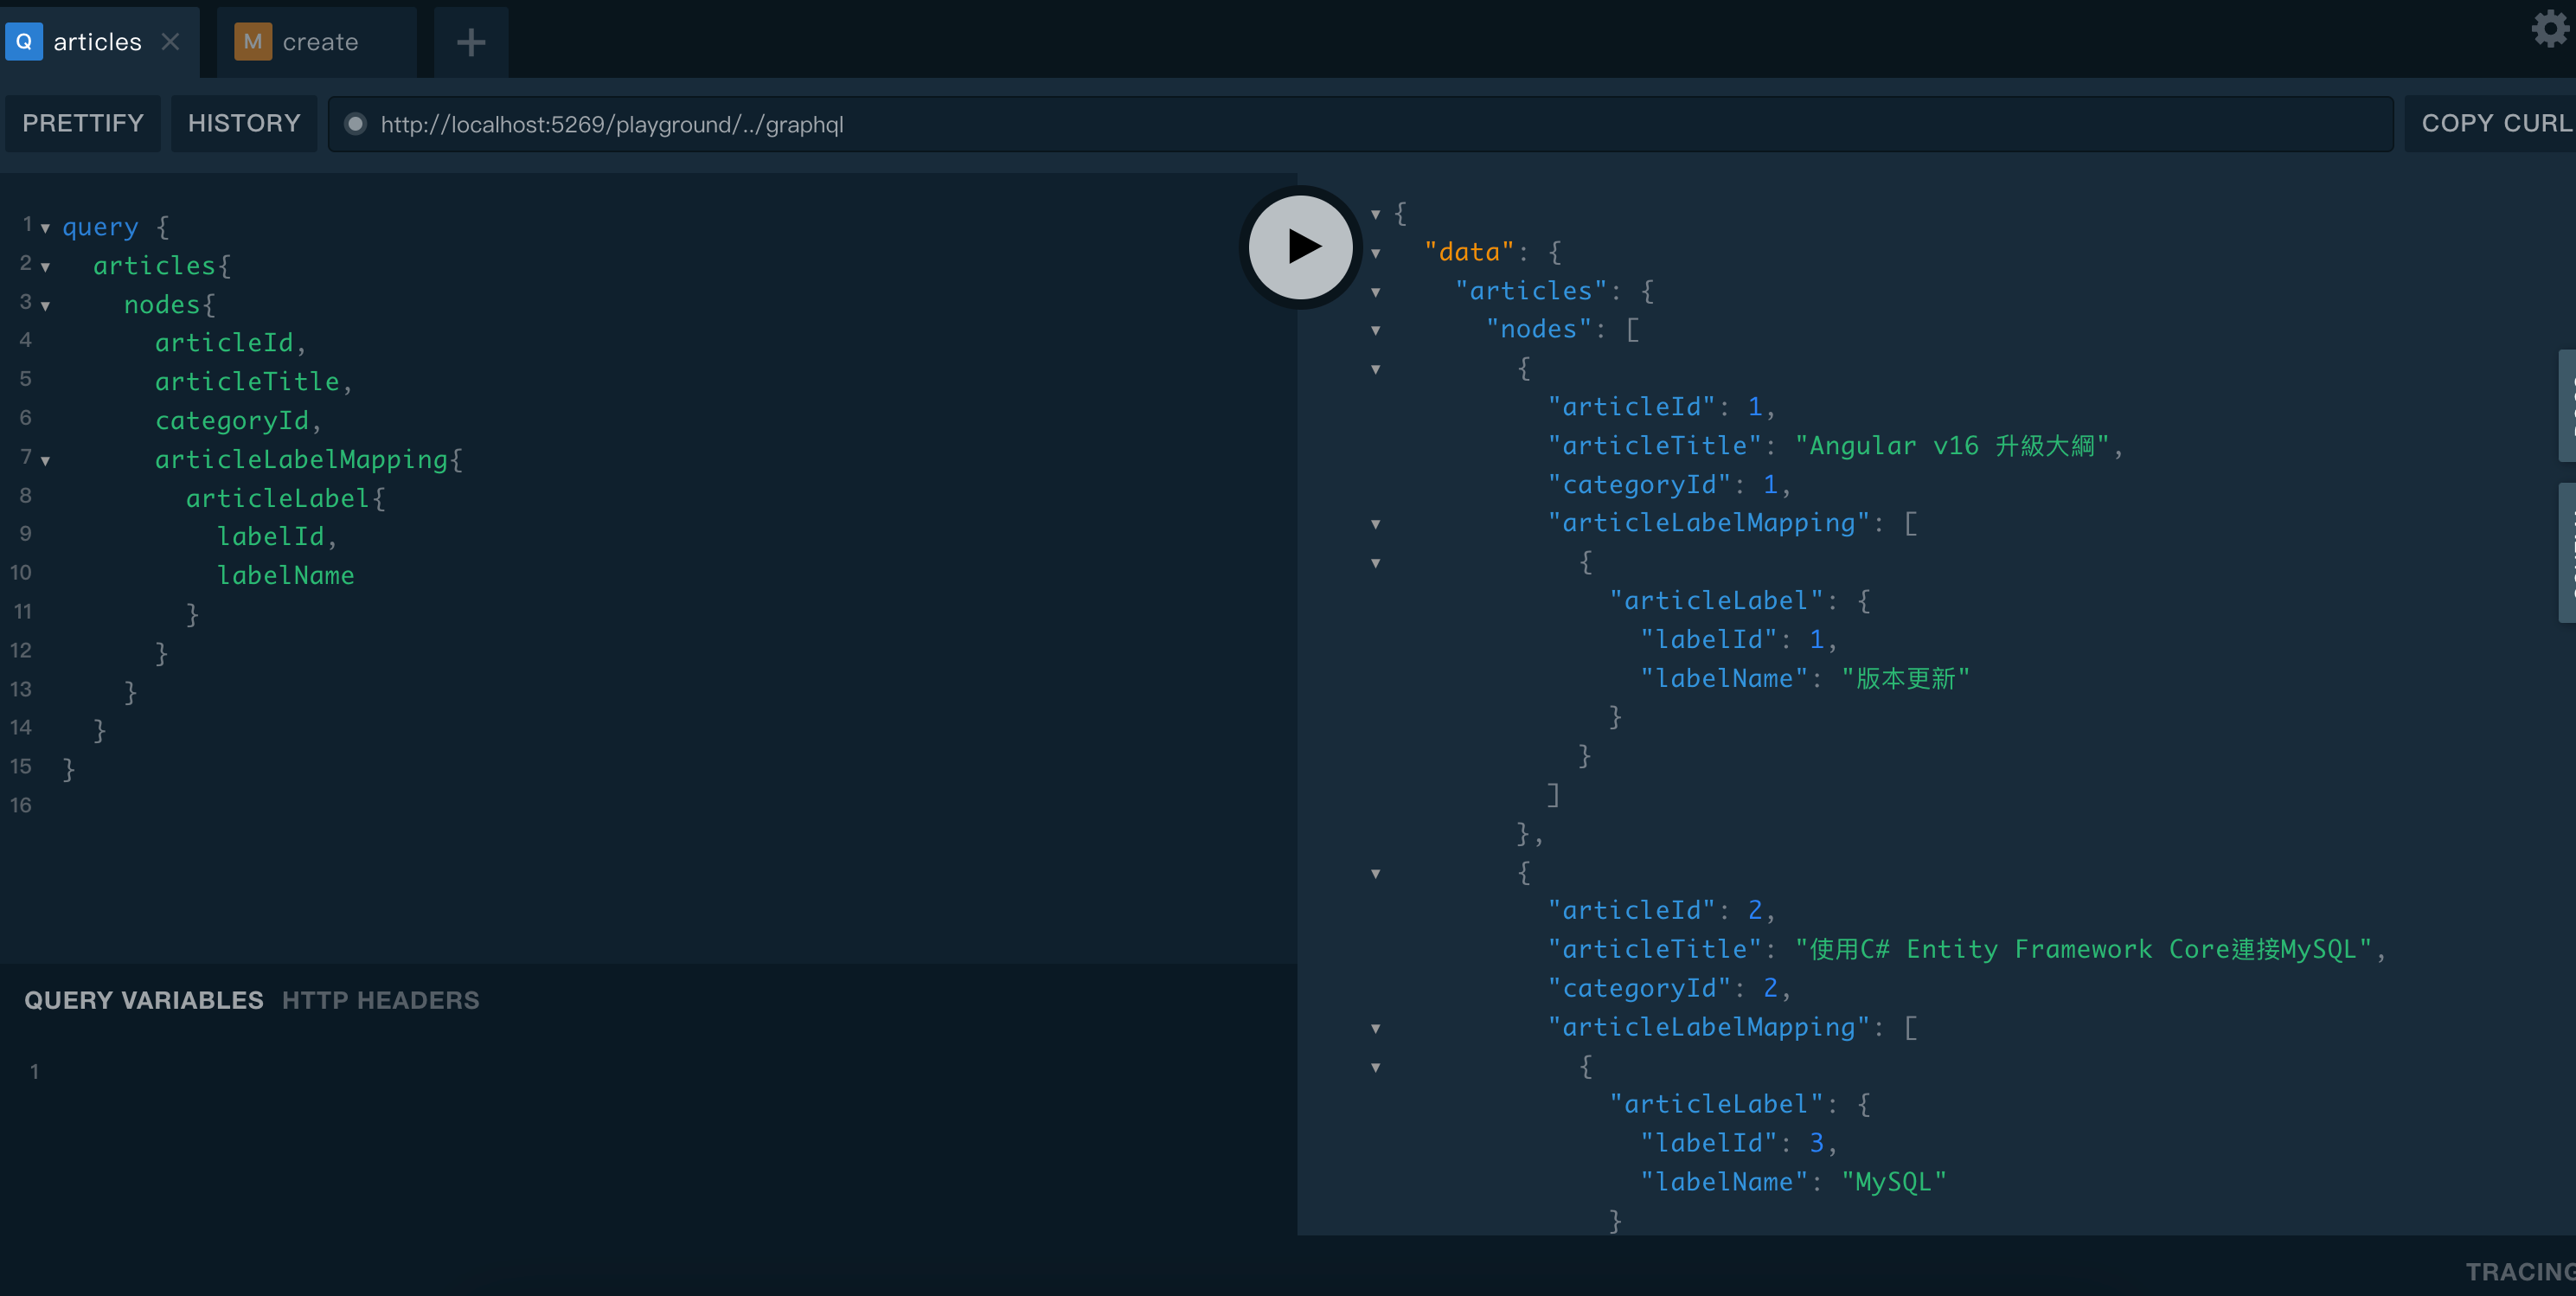Click the articleId field on line 4
Image resolution: width=2576 pixels, height=1296 pixels.
pyautogui.click(x=224, y=342)
